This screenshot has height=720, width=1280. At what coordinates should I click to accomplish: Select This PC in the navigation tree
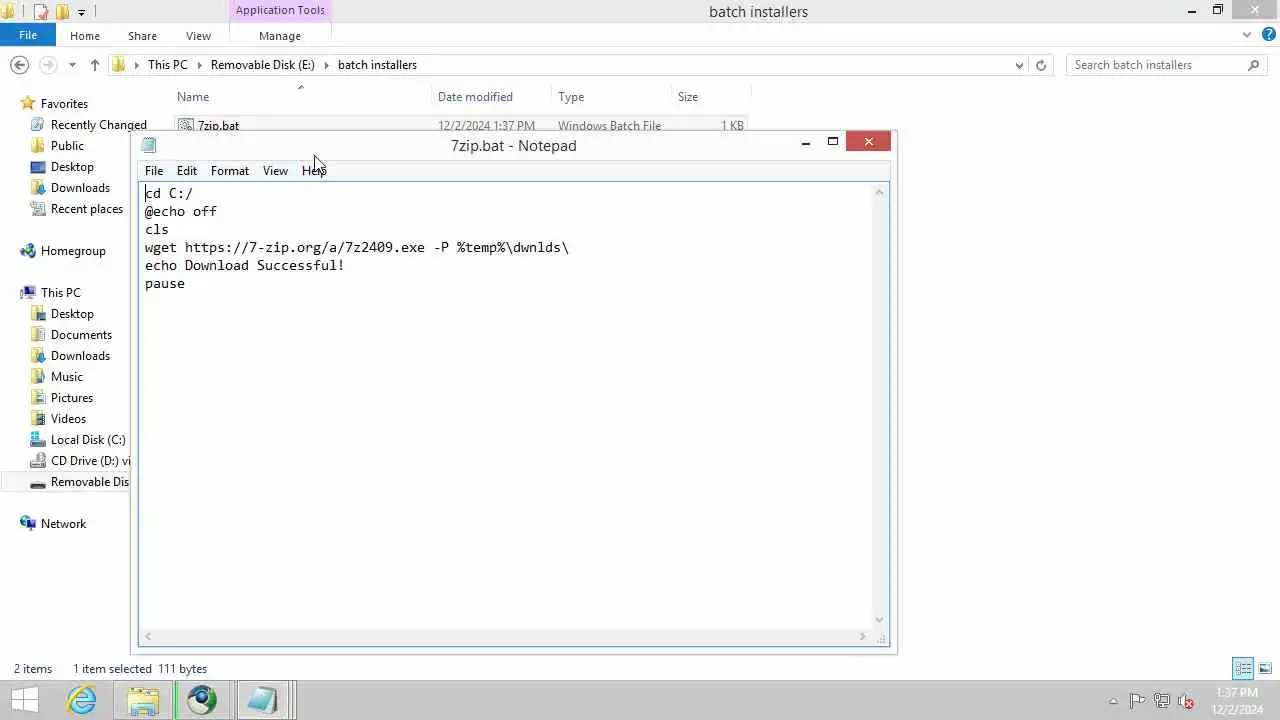coord(60,293)
